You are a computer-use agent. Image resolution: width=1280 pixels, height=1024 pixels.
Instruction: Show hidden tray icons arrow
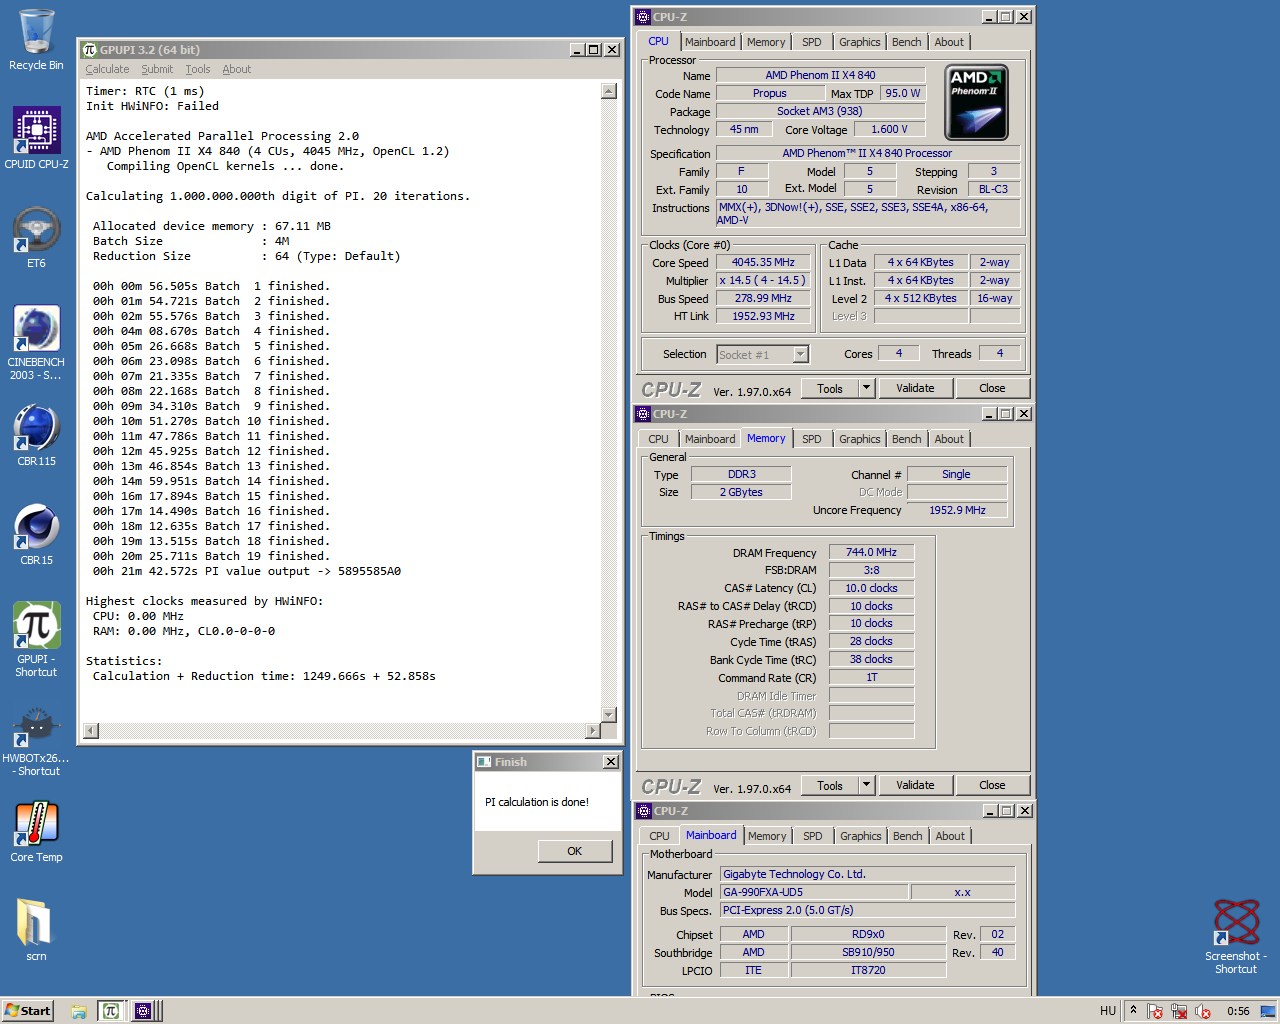point(1133,1011)
